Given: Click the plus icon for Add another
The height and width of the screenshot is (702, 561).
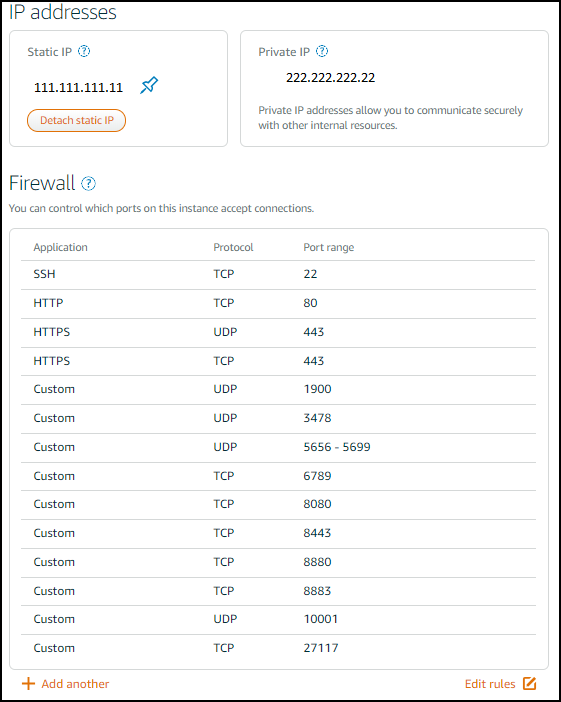Looking at the screenshot, I should (x=28, y=684).
